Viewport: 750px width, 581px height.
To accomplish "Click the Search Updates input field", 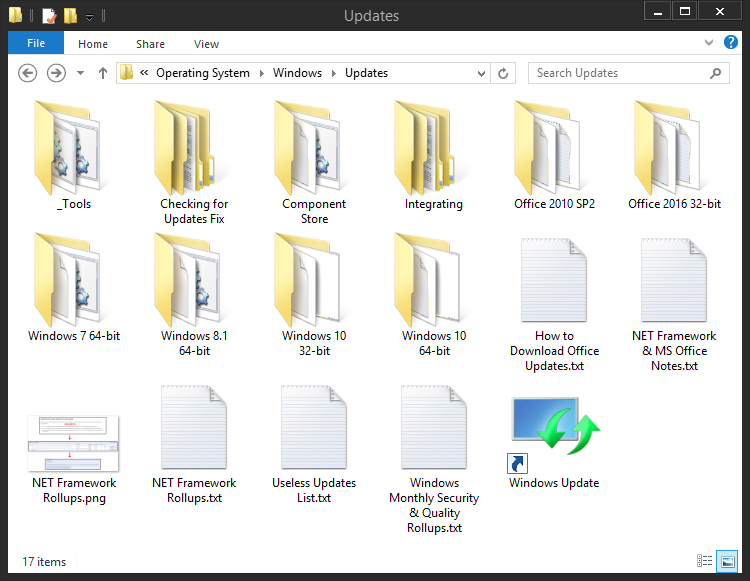I will point(629,73).
